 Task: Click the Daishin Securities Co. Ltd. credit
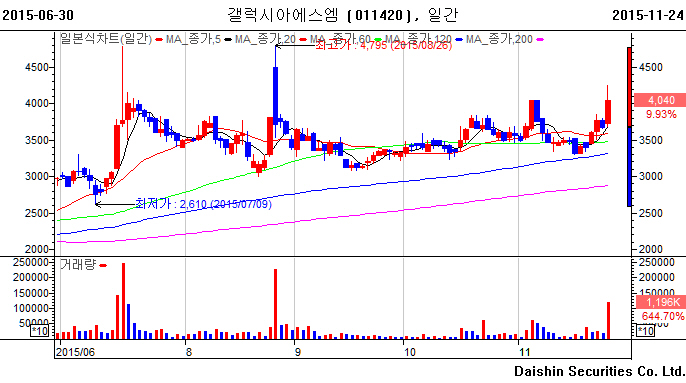[x=599, y=371]
